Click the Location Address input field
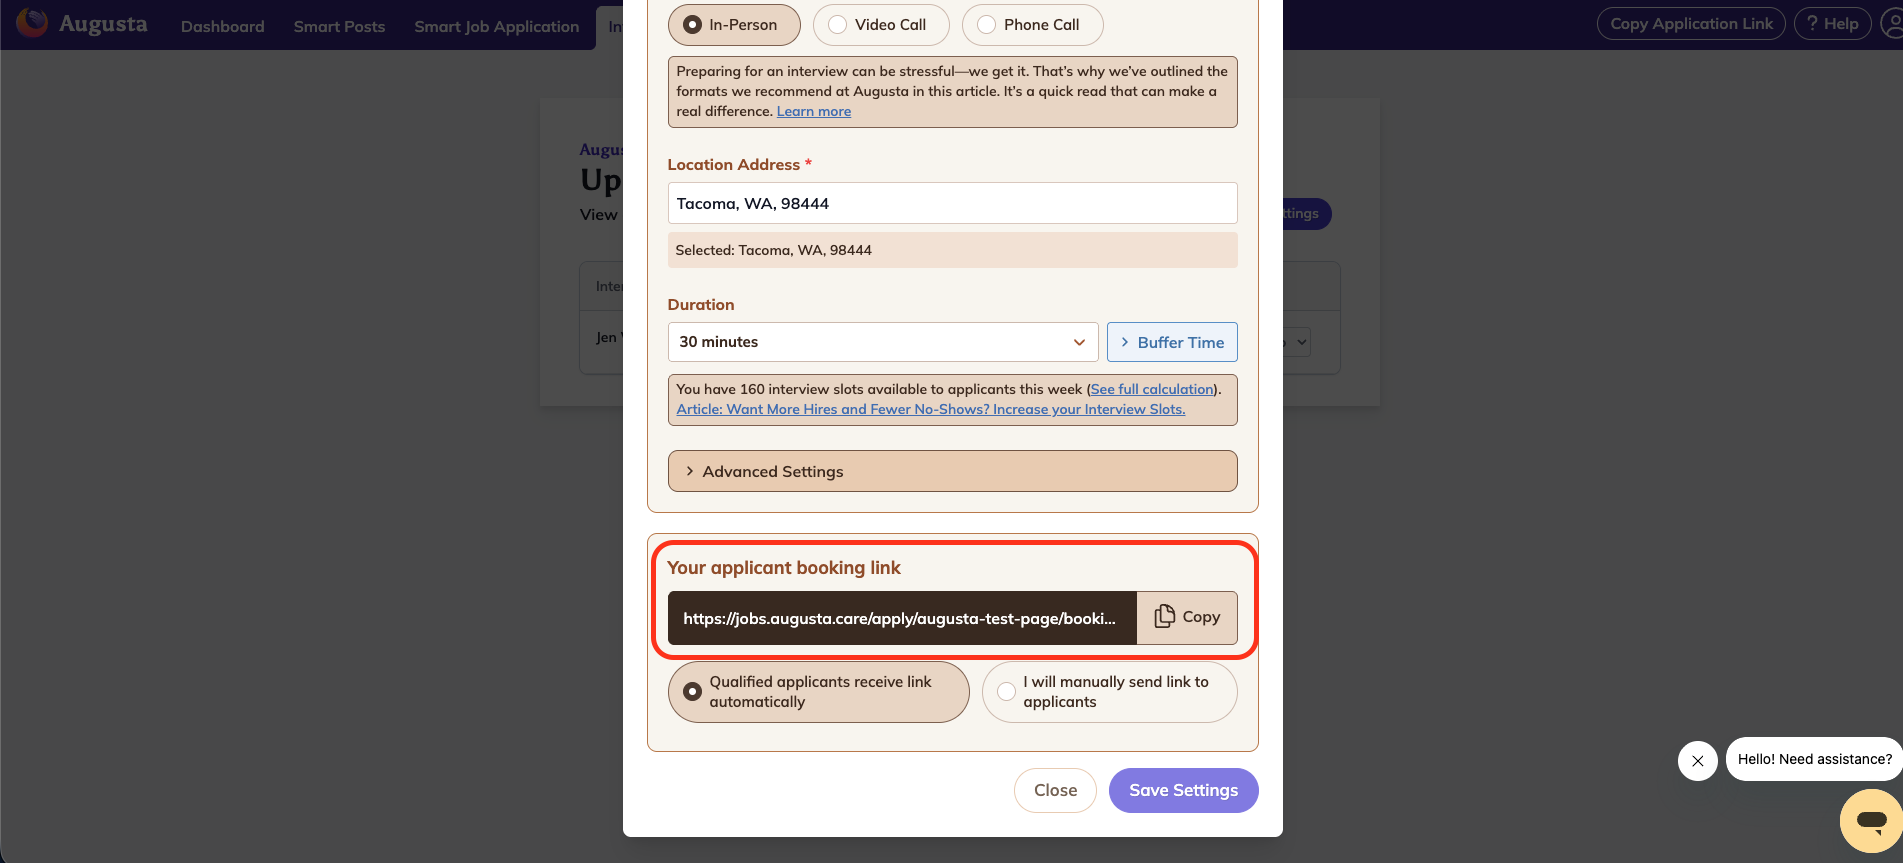 pyautogui.click(x=951, y=203)
